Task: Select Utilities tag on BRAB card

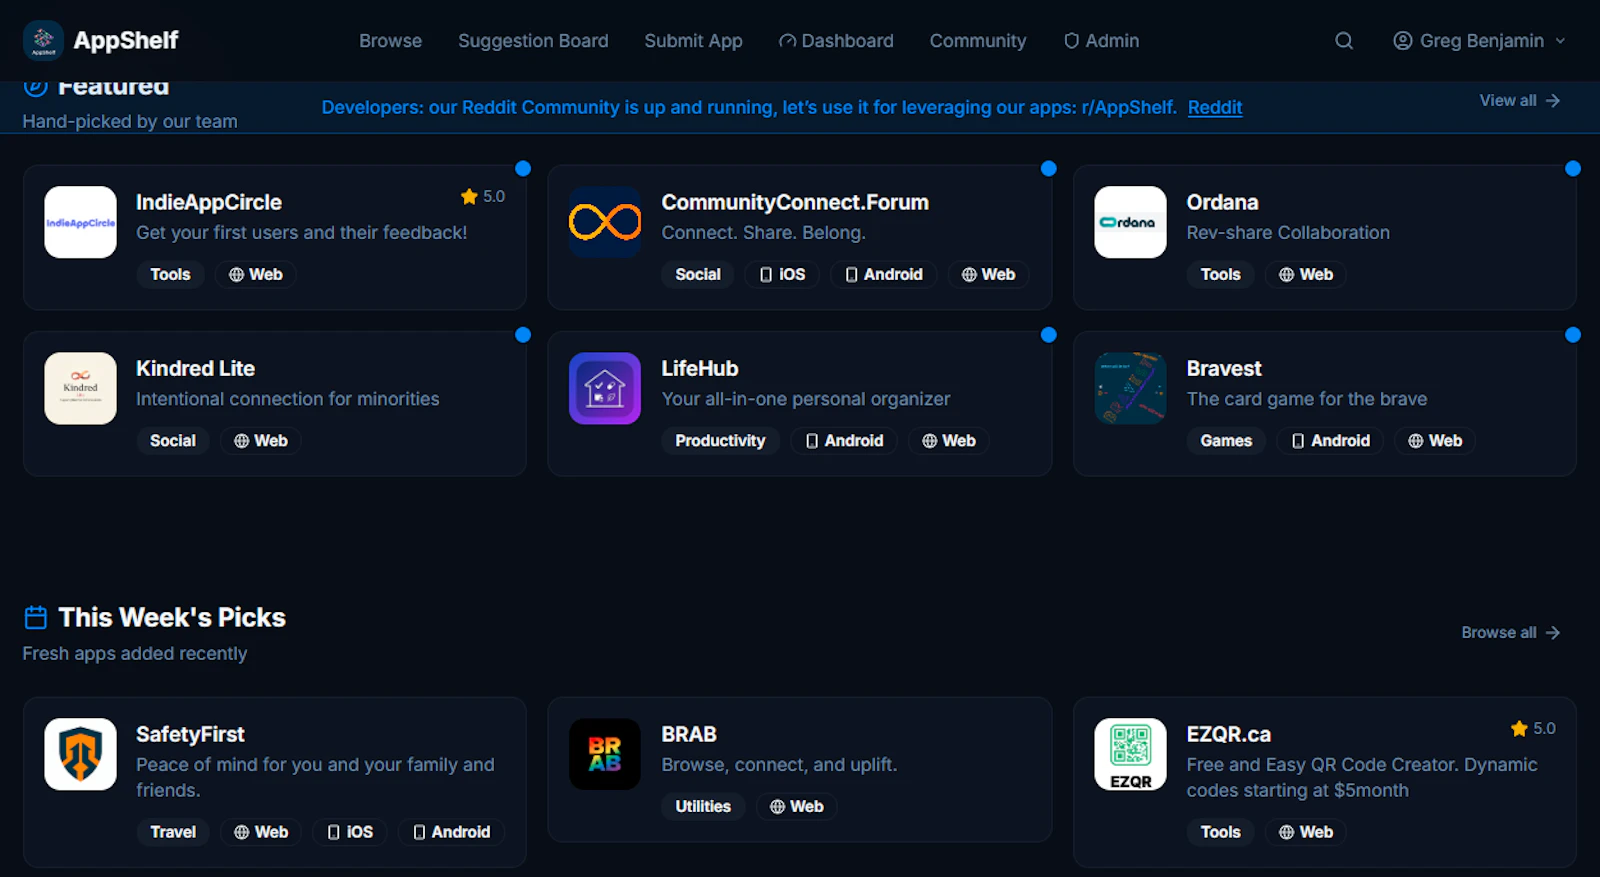Action: point(703,806)
